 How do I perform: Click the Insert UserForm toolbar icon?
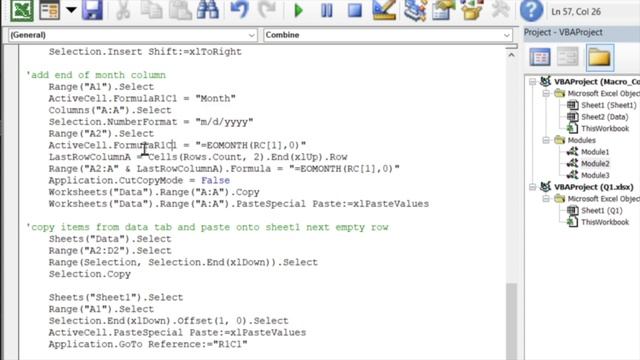click(x=49, y=10)
